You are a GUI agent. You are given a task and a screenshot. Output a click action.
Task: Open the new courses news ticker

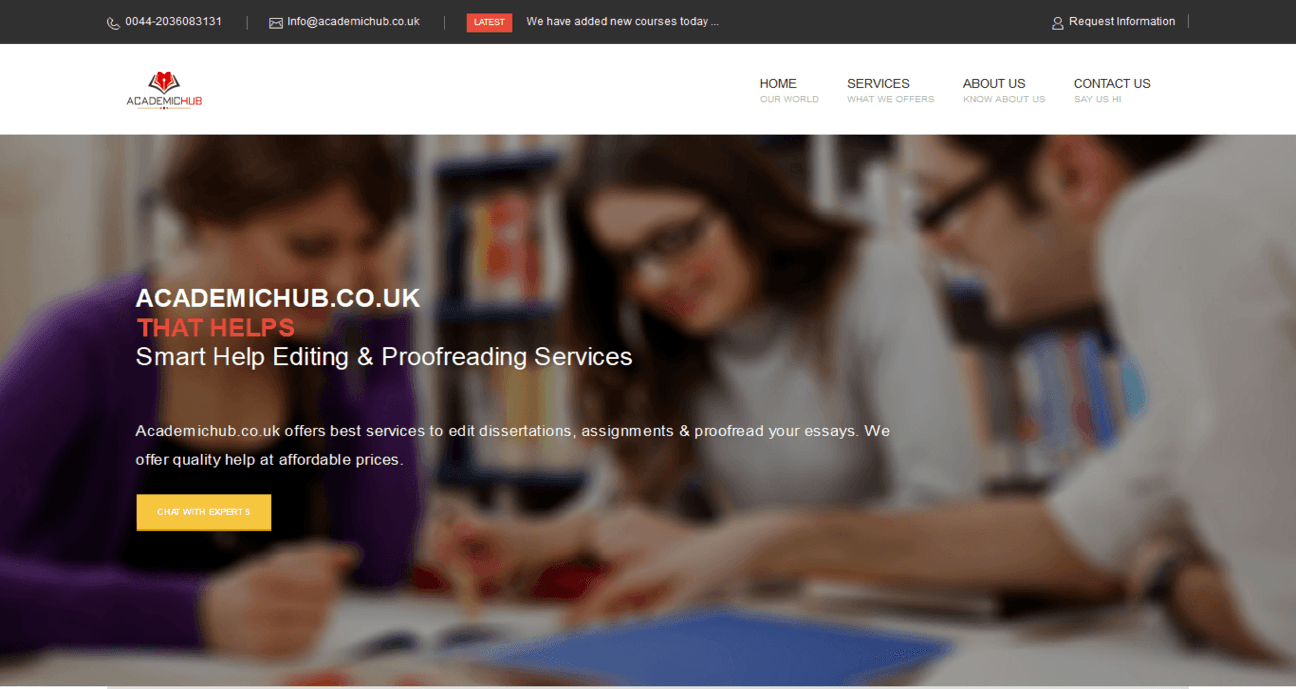(622, 21)
